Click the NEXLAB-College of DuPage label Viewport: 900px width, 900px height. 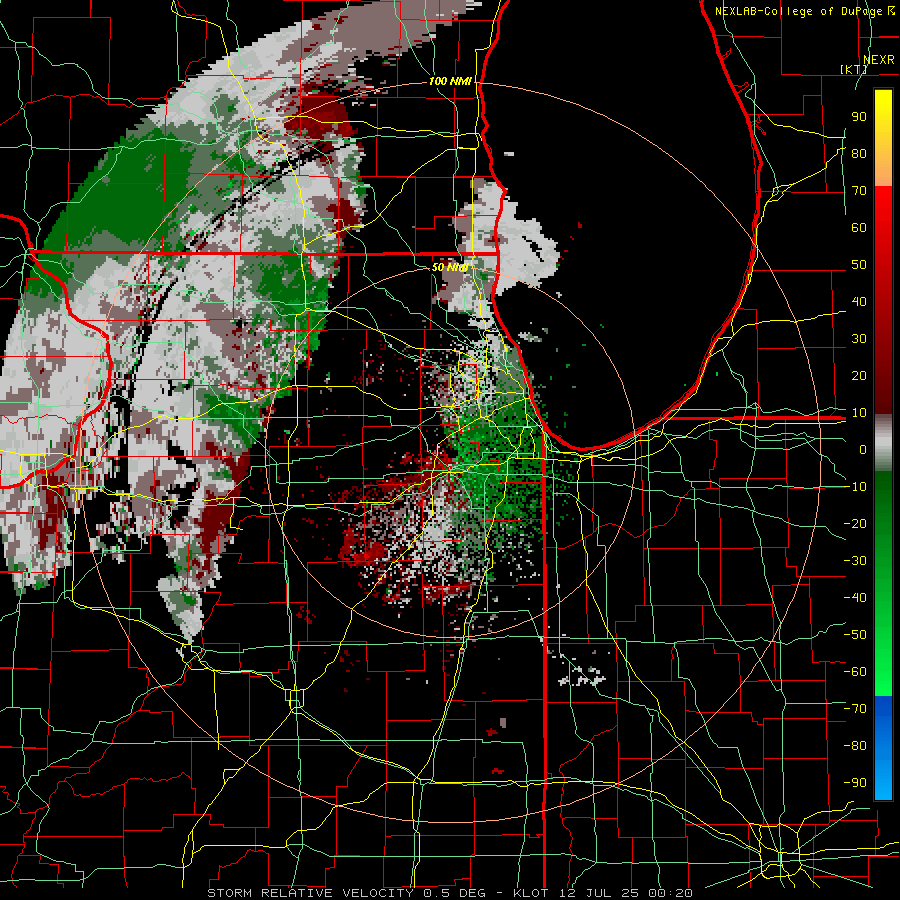(x=800, y=11)
